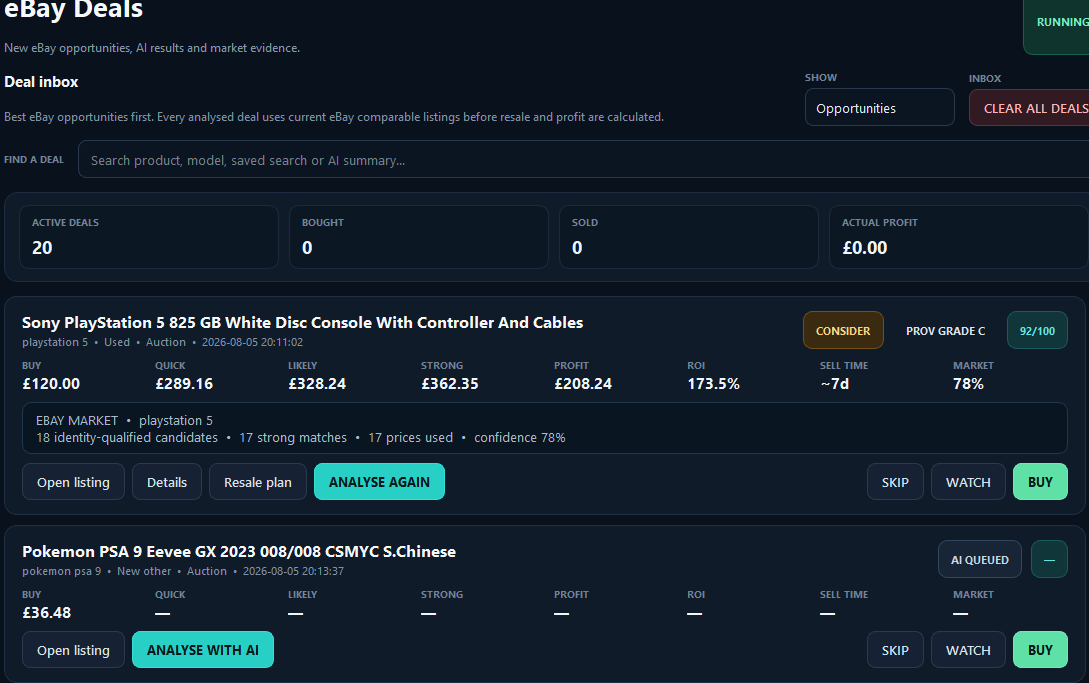Click the Active Deals 20 stat card
Image resolution: width=1089 pixels, height=683 pixels.
[149, 237]
